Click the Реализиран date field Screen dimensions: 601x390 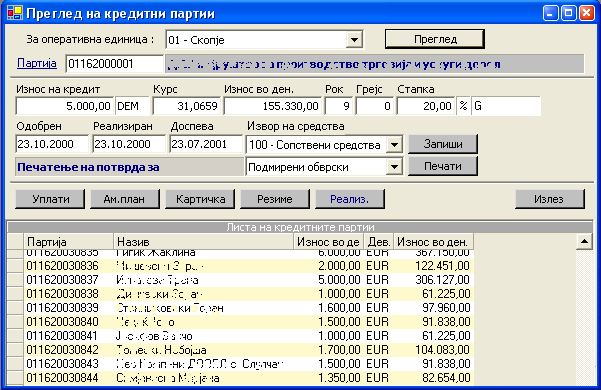click(x=129, y=144)
